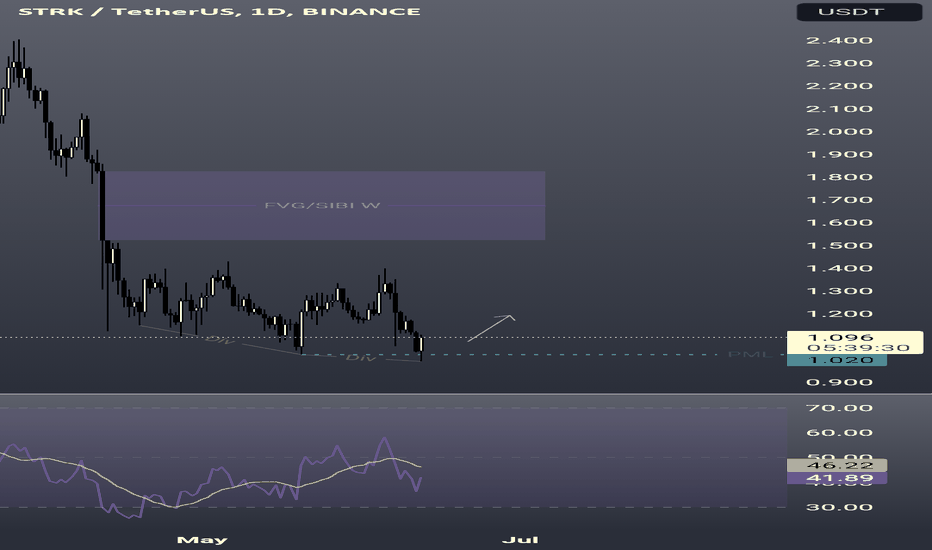Click the USDT currency button
This screenshot has width=932, height=550.
pyautogui.click(x=859, y=12)
